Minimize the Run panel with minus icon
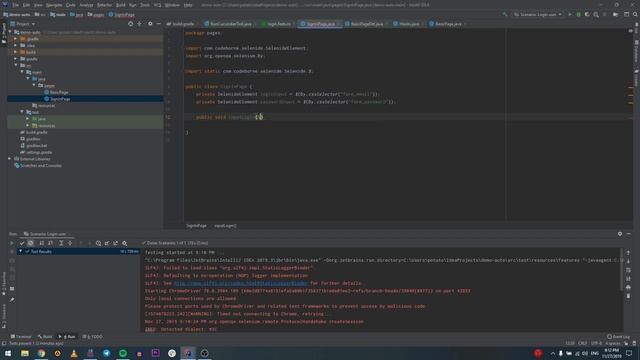 [629, 233]
